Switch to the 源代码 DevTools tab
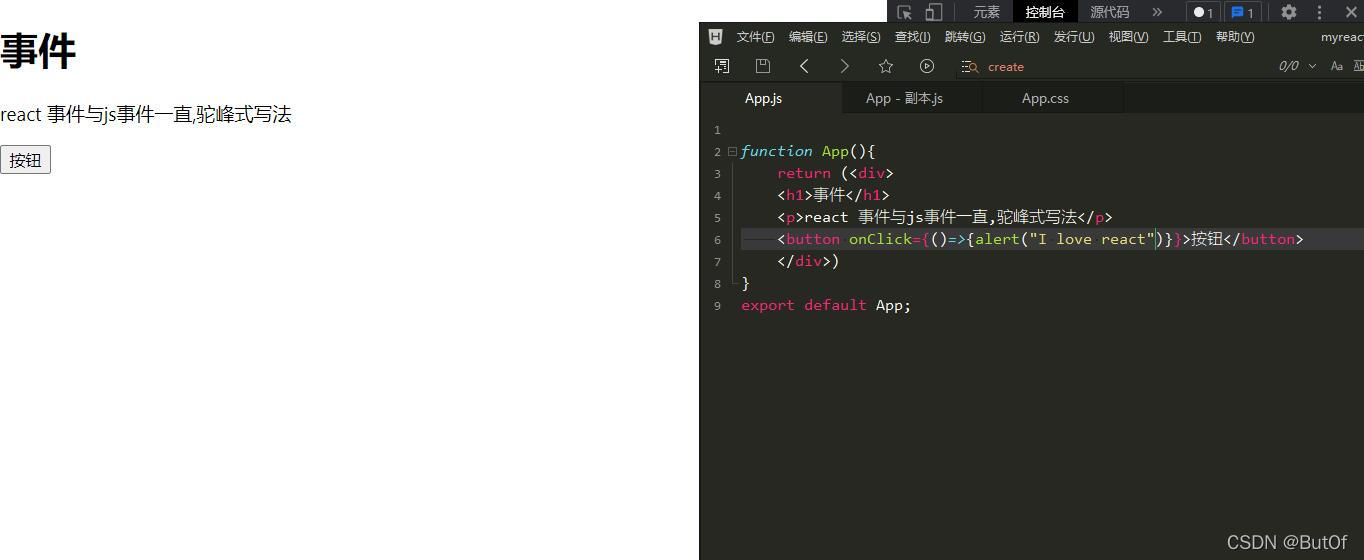This screenshot has width=1364, height=560. pos(1109,12)
